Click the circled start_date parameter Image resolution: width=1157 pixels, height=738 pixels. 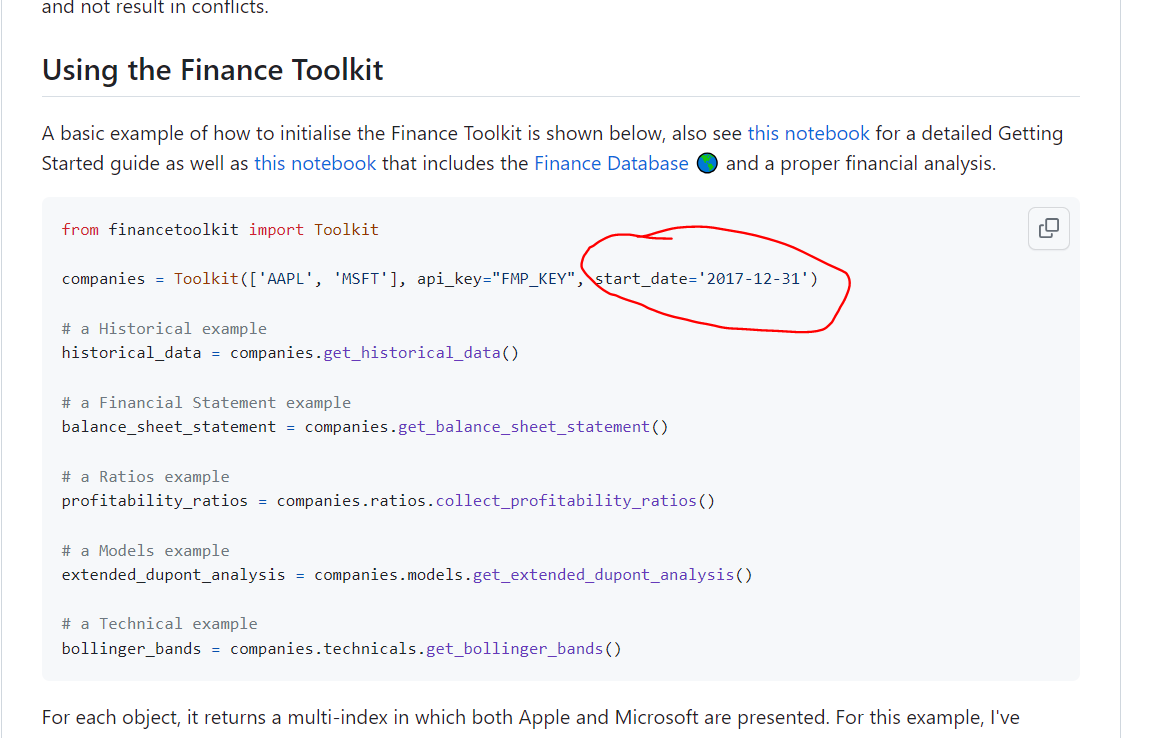coord(701,278)
